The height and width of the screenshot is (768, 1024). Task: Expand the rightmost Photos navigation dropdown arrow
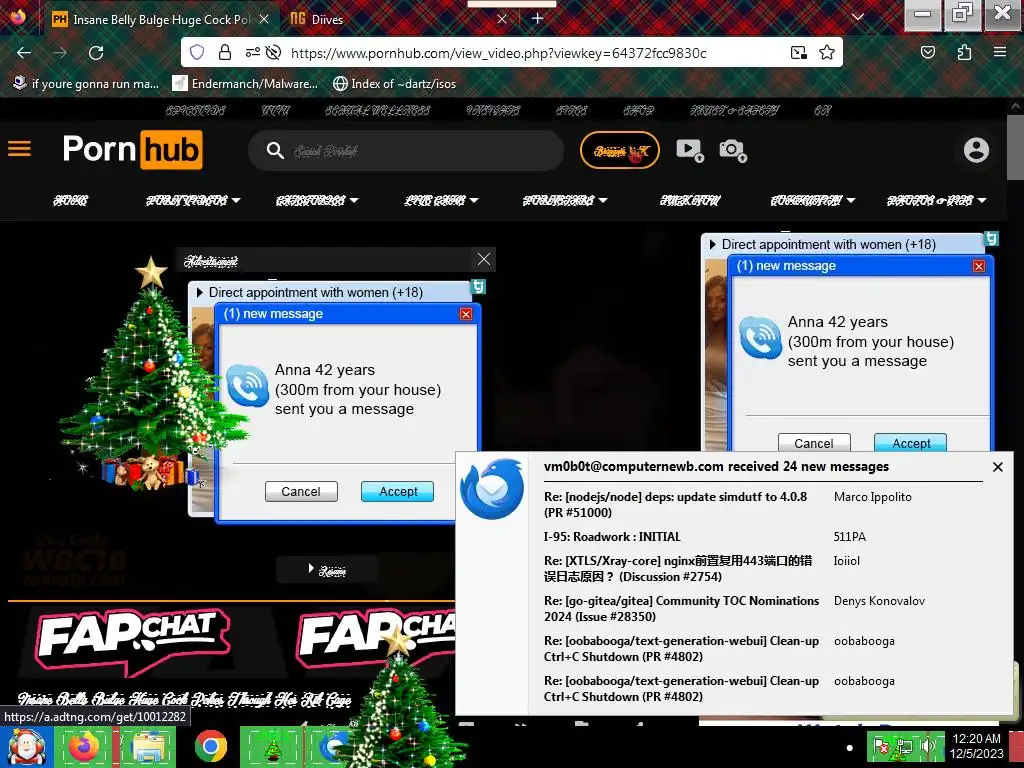(982, 200)
